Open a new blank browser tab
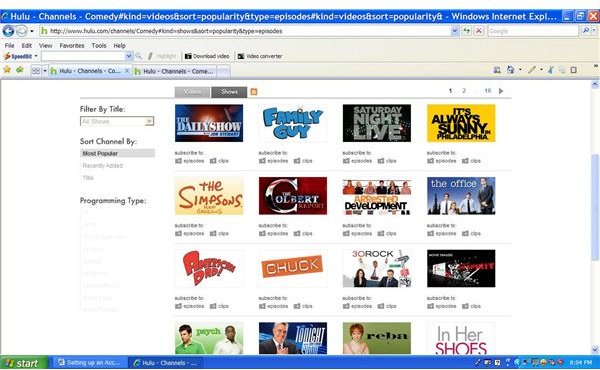The height and width of the screenshot is (370, 600). tap(223, 71)
